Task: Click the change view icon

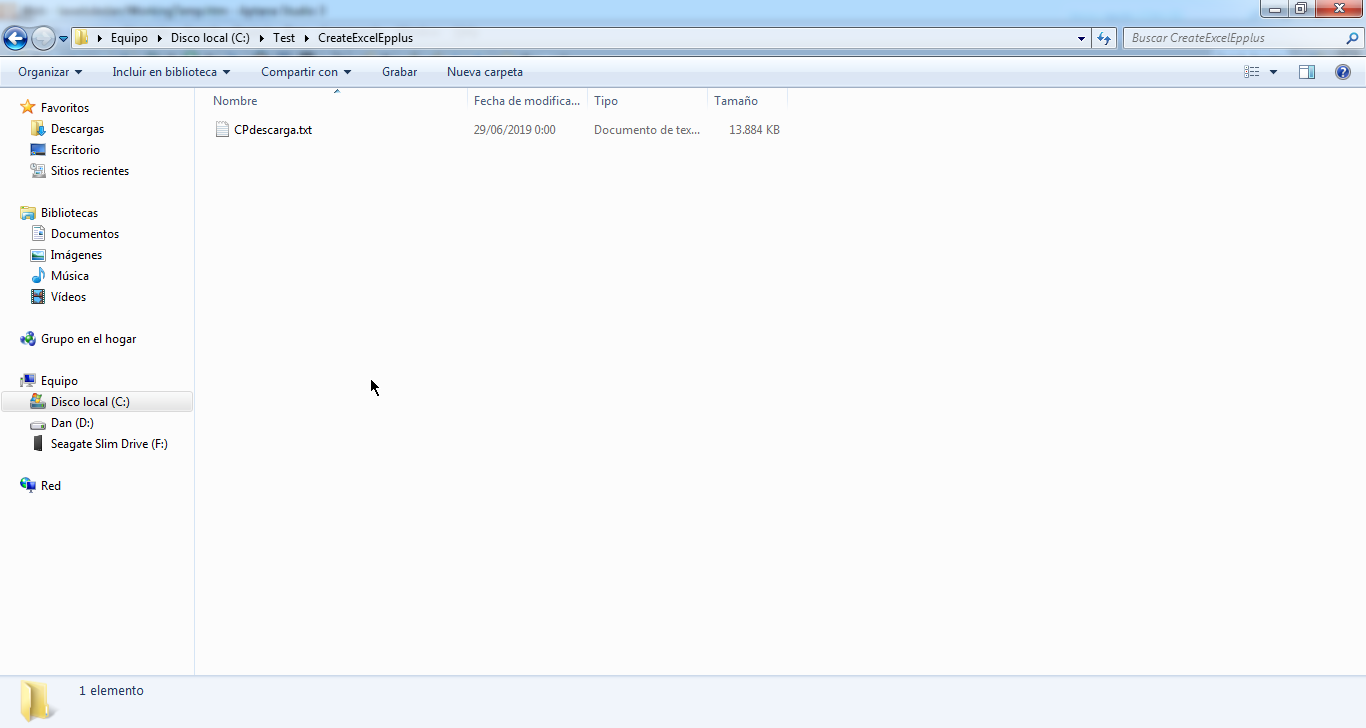Action: point(1251,72)
